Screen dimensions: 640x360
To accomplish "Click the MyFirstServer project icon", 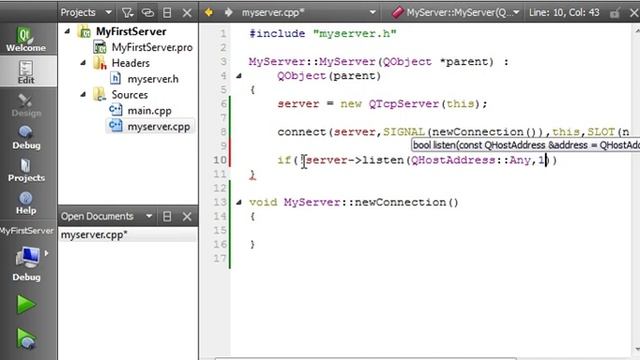I will (84, 31).
